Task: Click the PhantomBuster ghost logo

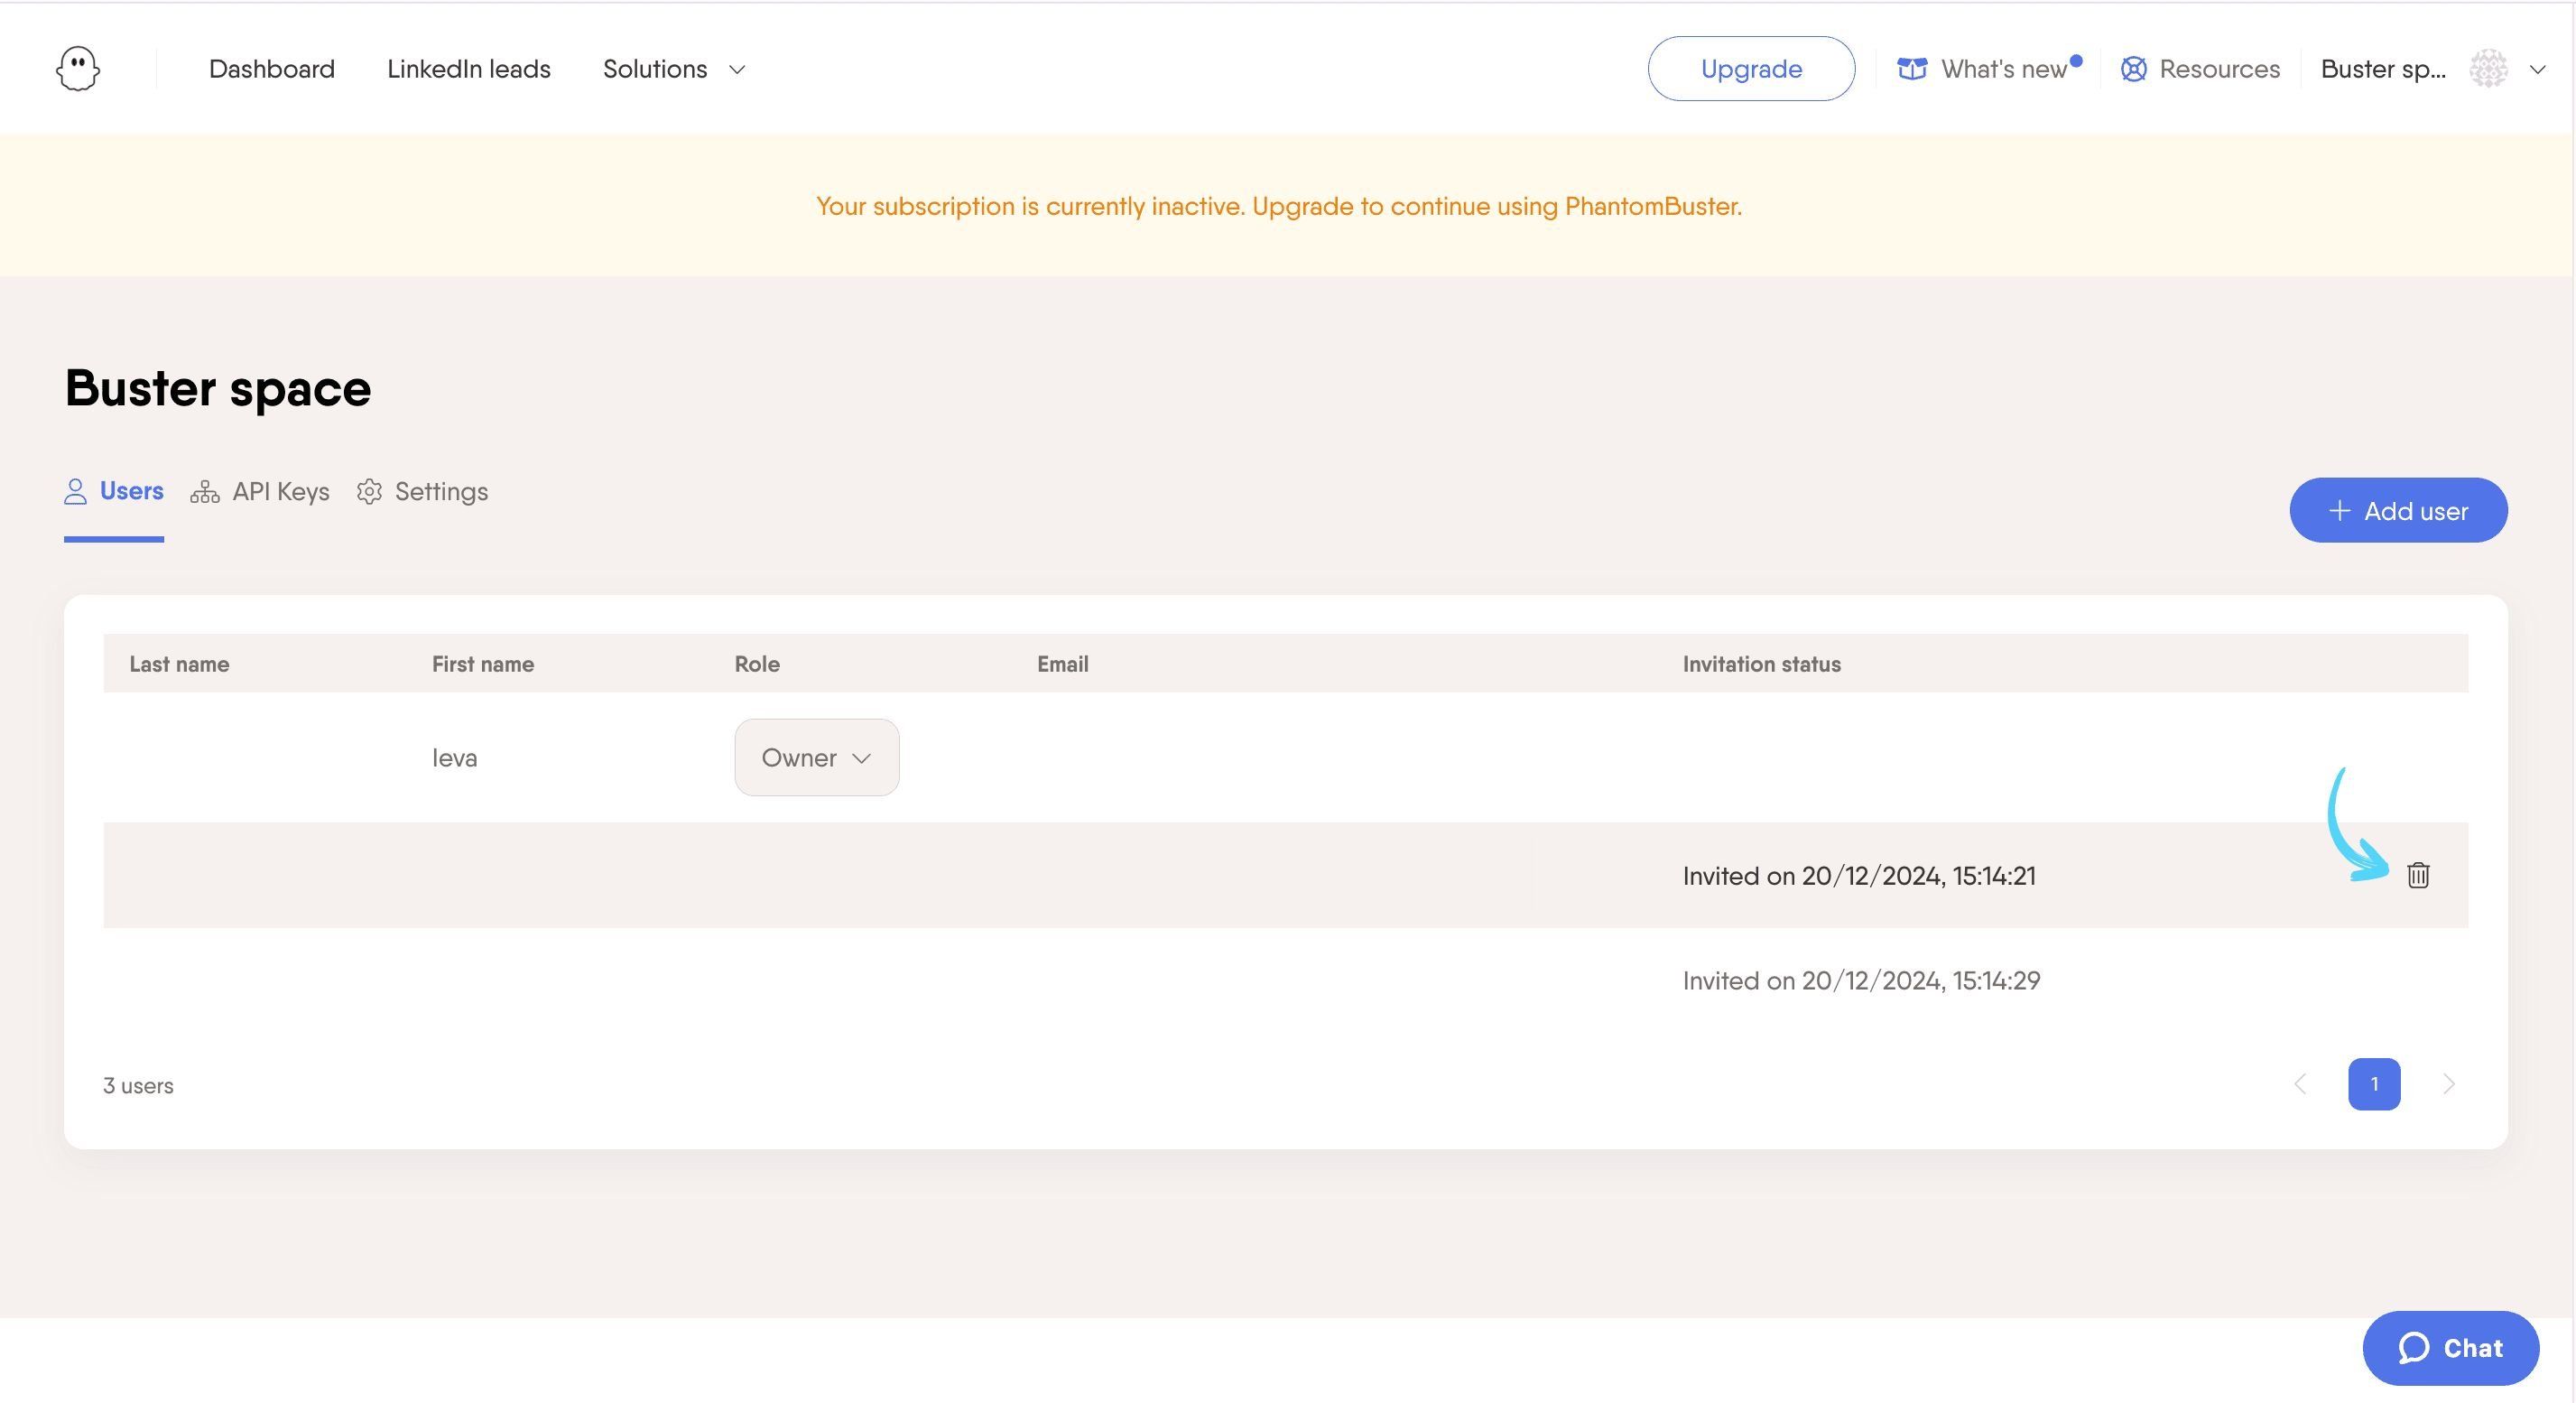Action: (x=77, y=69)
